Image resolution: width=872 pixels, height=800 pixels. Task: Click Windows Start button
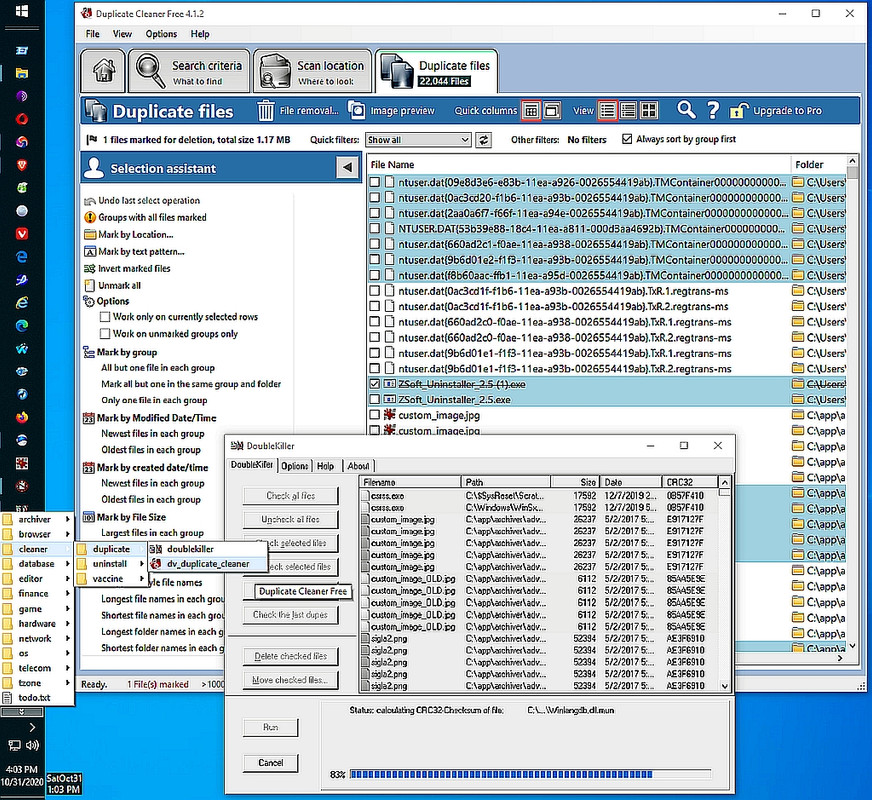22,11
